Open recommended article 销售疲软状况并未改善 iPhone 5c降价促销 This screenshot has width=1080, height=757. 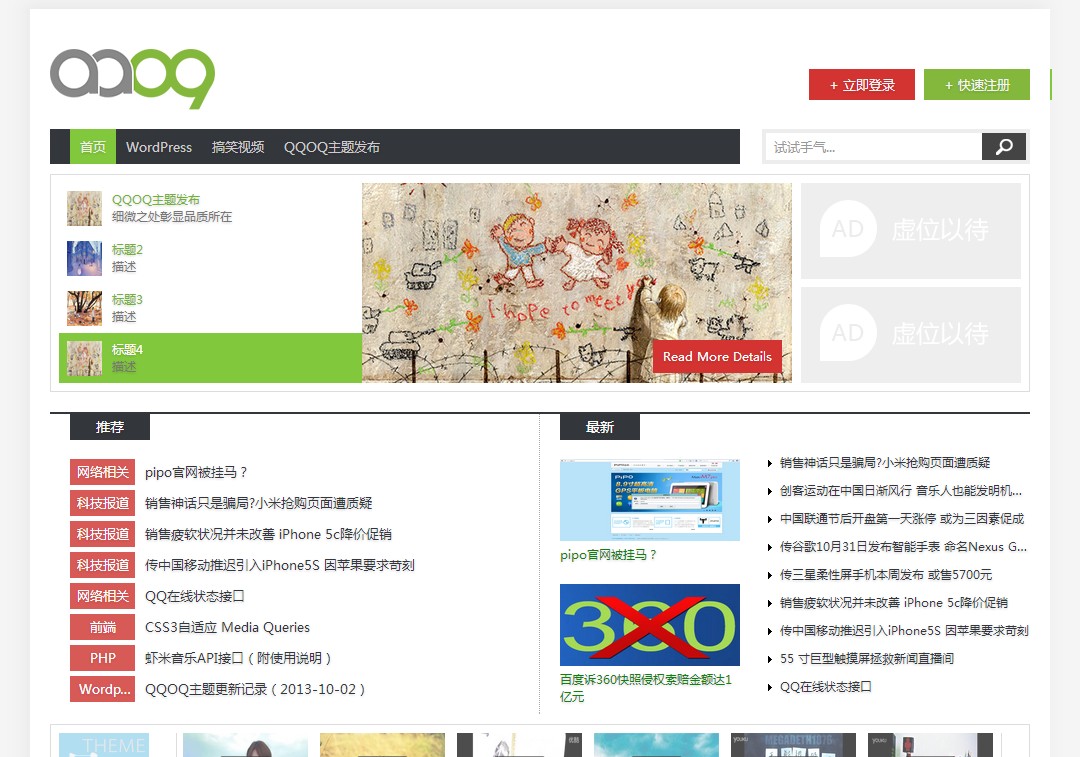pos(268,535)
